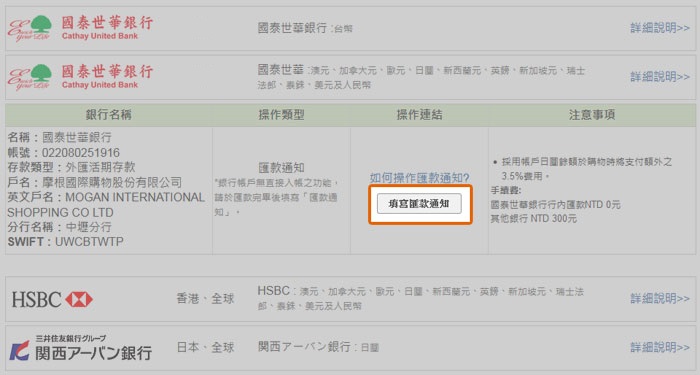The image size is (700, 375).
Task: Click the Cathay United Bank logo in the foreign currency row
Action: 80,77
